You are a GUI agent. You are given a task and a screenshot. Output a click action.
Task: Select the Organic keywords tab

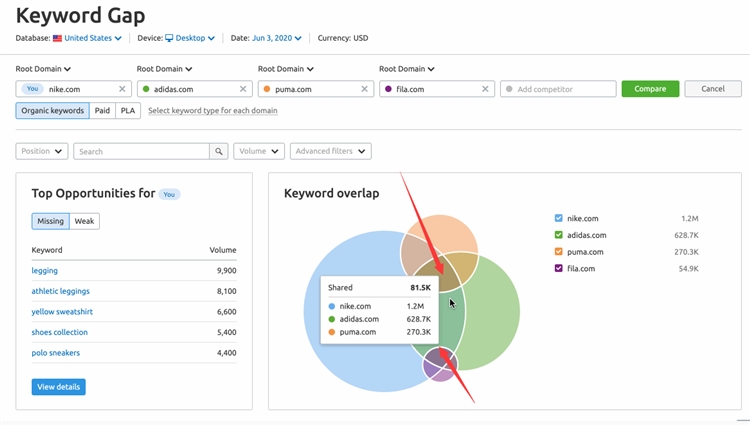pyautogui.click(x=53, y=110)
